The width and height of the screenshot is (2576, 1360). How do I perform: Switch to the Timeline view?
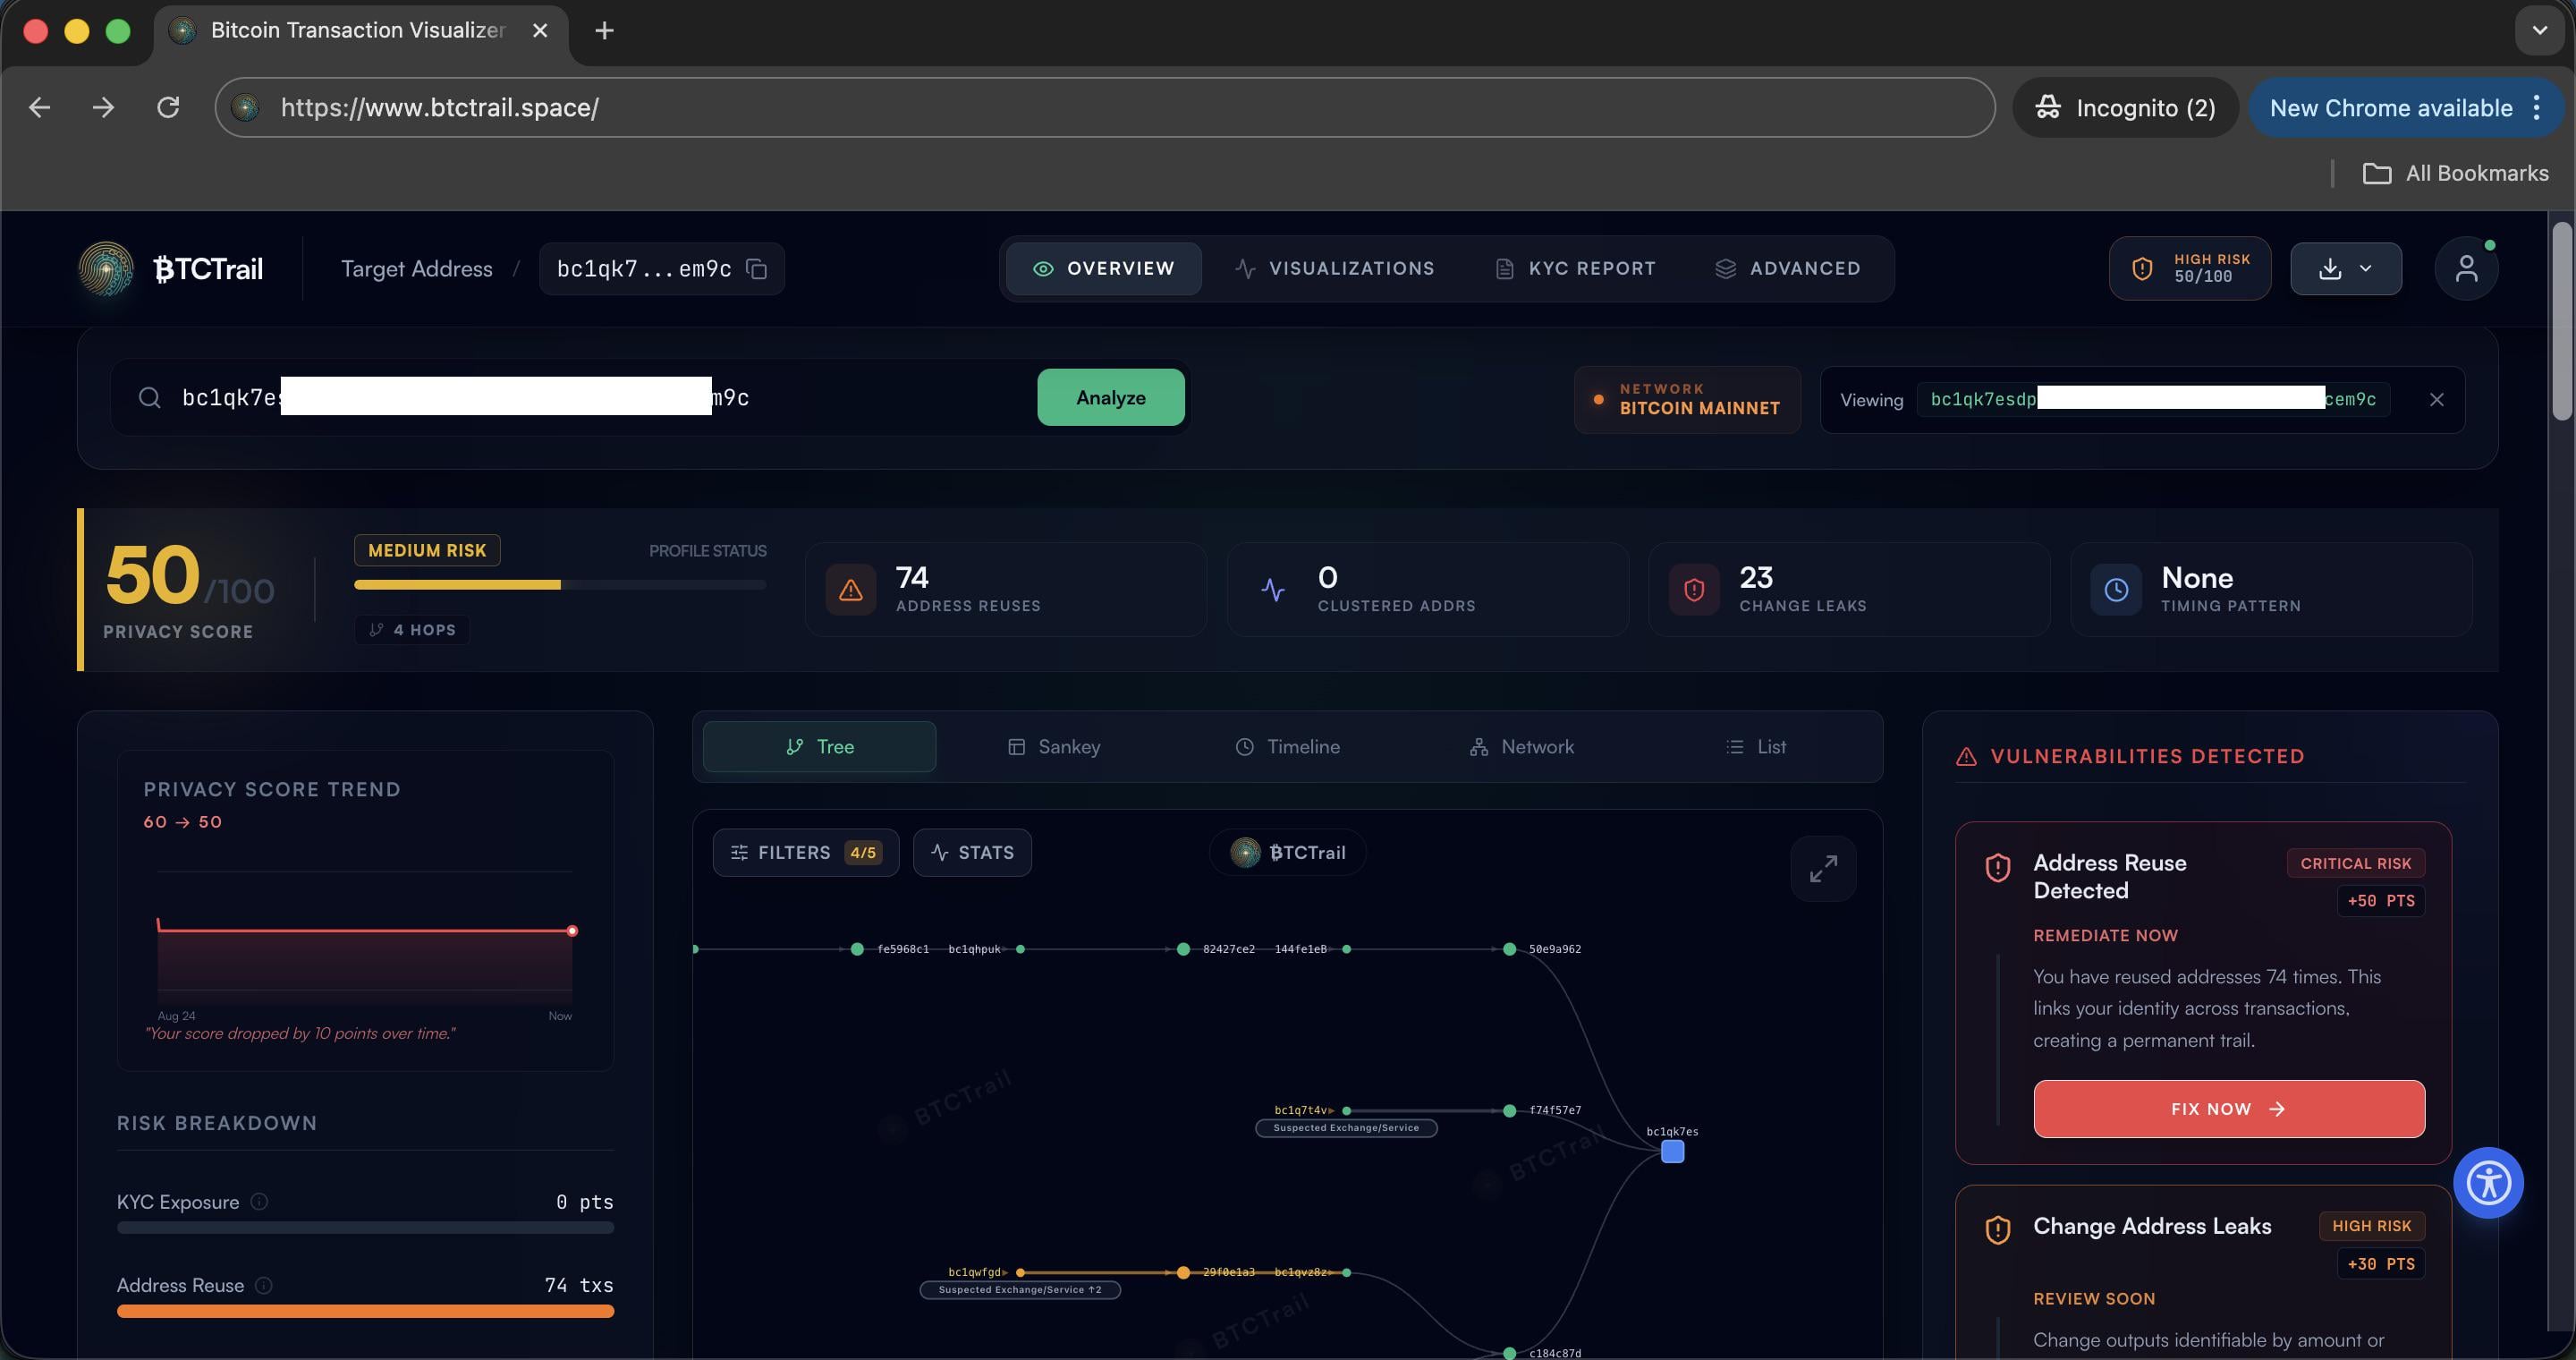pos(1287,747)
